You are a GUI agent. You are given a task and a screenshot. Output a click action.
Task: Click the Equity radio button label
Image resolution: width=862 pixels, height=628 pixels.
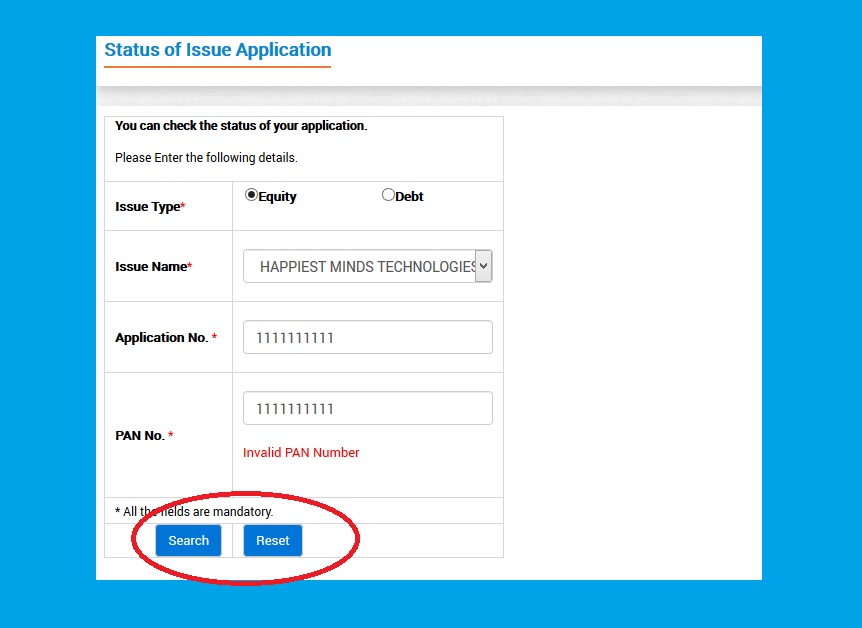(276, 196)
